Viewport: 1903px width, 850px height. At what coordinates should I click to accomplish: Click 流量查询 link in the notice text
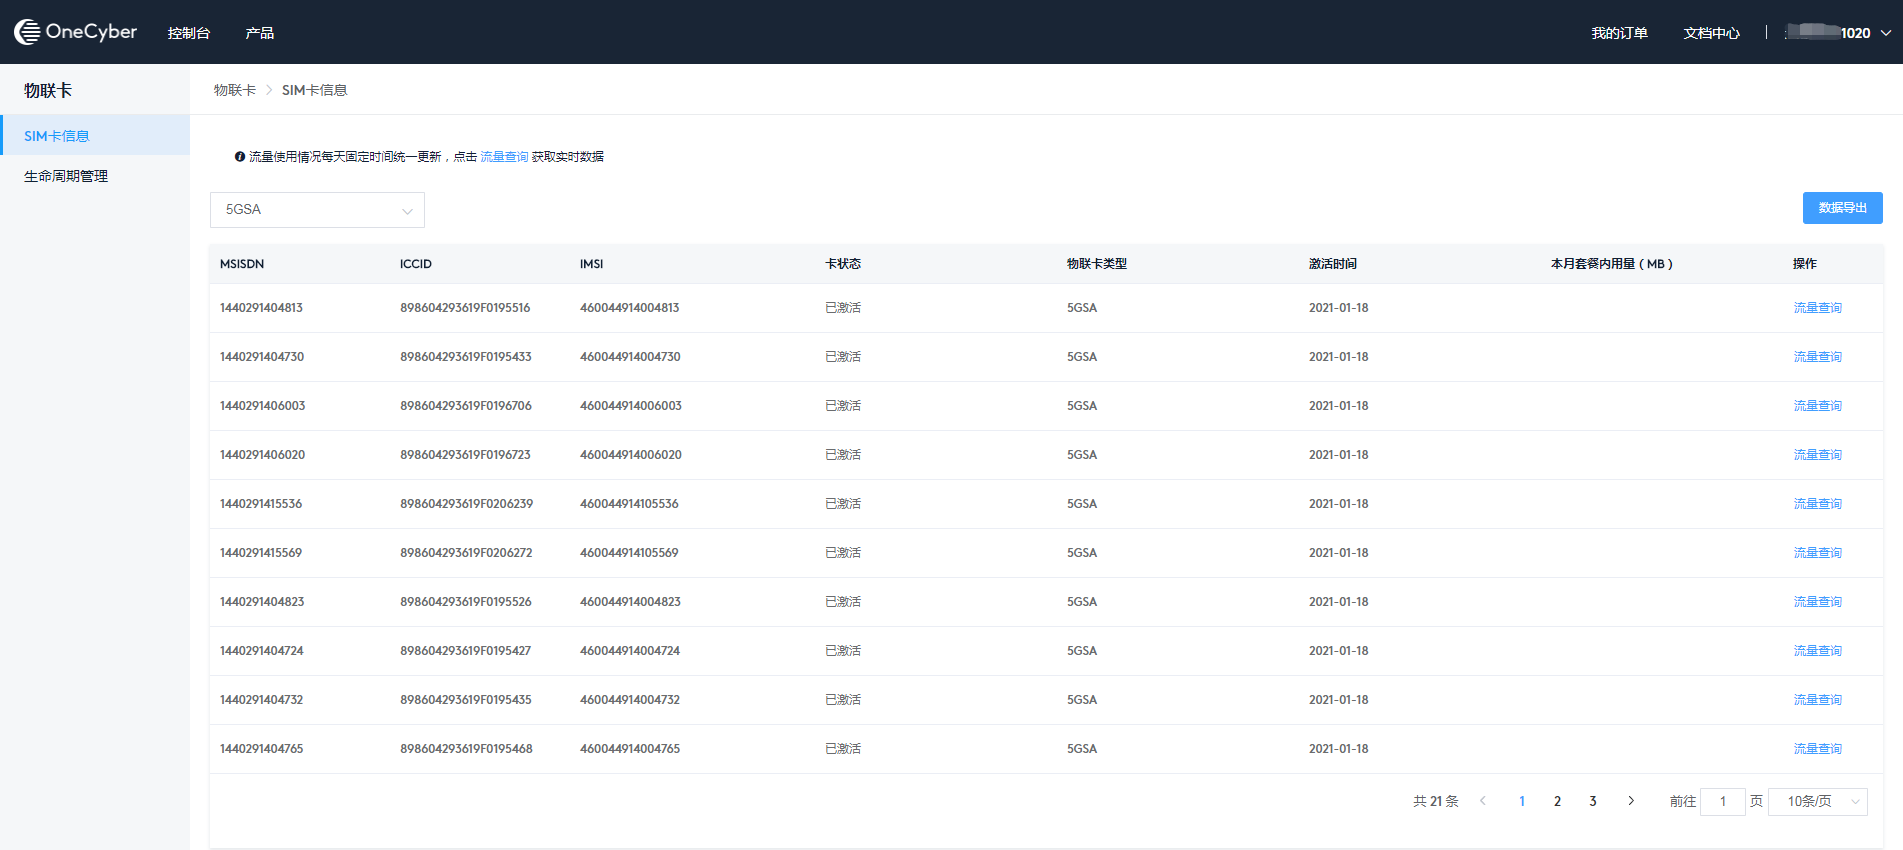(x=504, y=157)
